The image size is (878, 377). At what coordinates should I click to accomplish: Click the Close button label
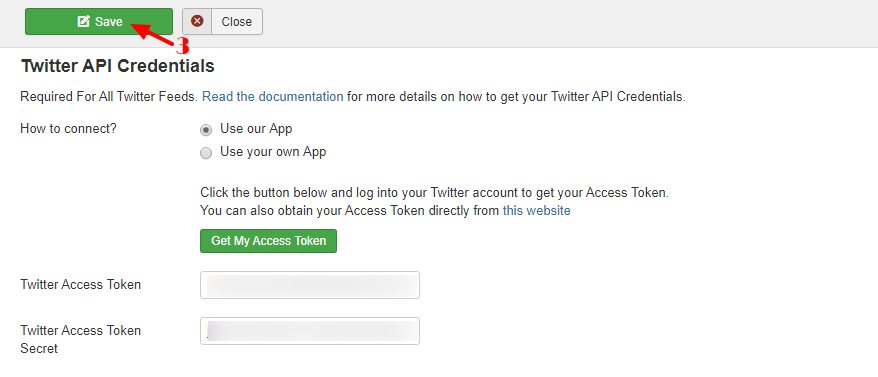pyautogui.click(x=236, y=22)
